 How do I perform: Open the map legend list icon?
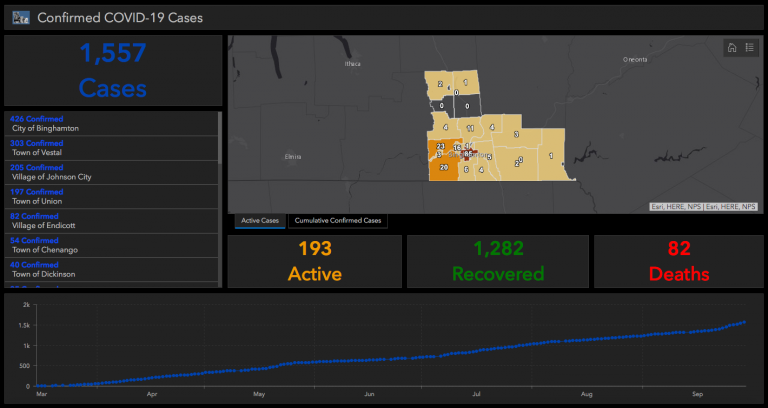click(x=749, y=47)
